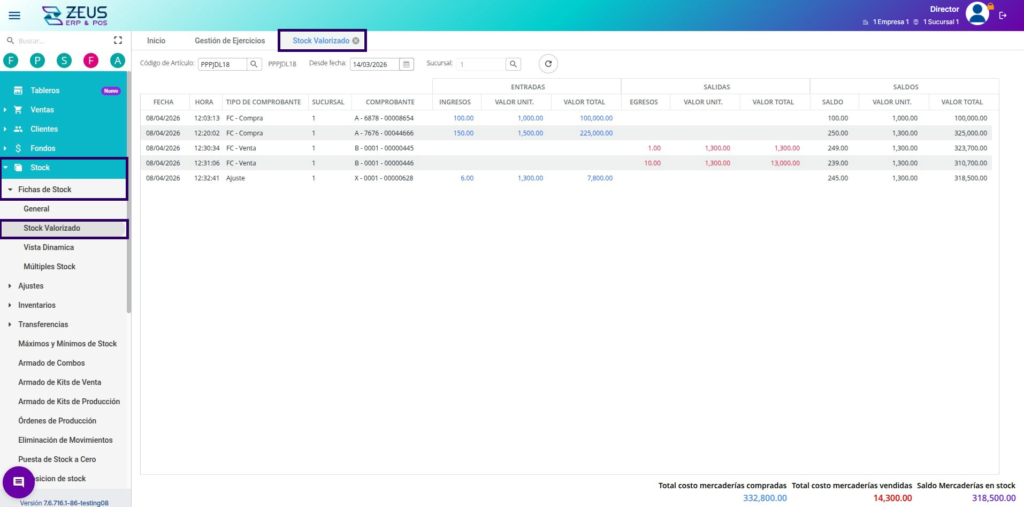The image size is (1024, 507).
Task: Open Armado de Combos menu item
Action: click(51, 363)
